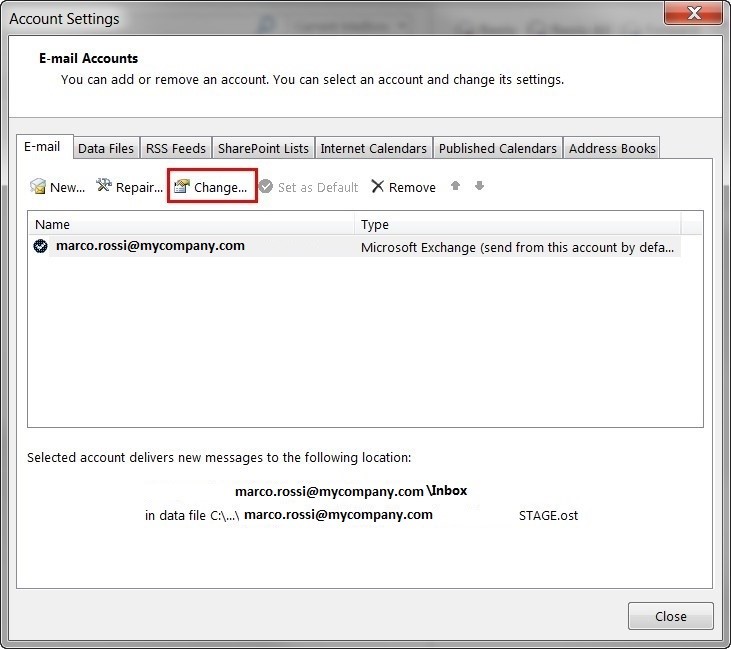The image size is (731, 649).
Task: Close the dialog with the Close button
Action: pos(670,616)
